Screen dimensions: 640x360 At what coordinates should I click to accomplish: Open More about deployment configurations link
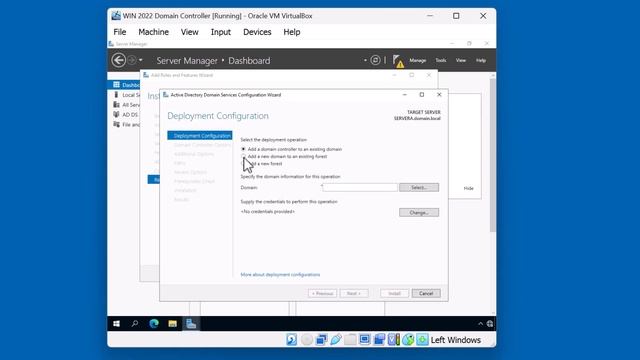click(280, 275)
